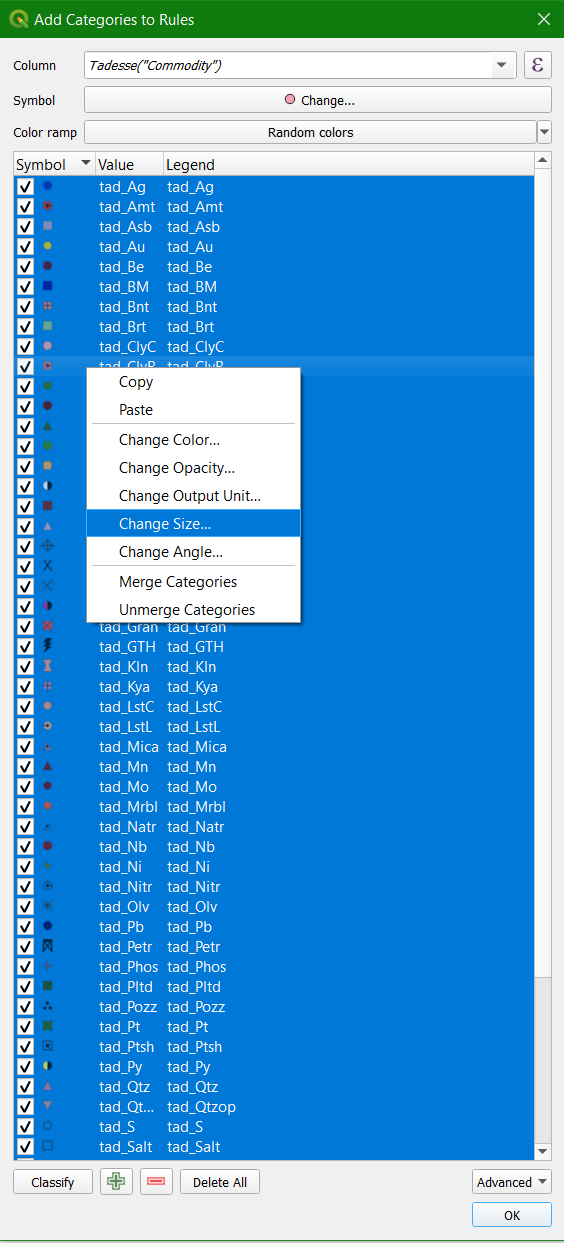Select the tad_Kln hourglass symbol icon

47,666
